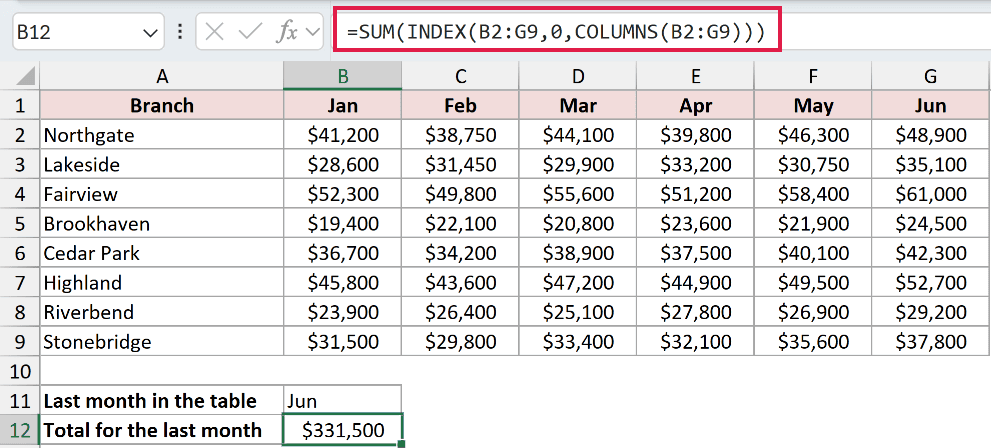Select column A header
This screenshot has width=991, height=448.
pyautogui.click(x=162, y=76)
